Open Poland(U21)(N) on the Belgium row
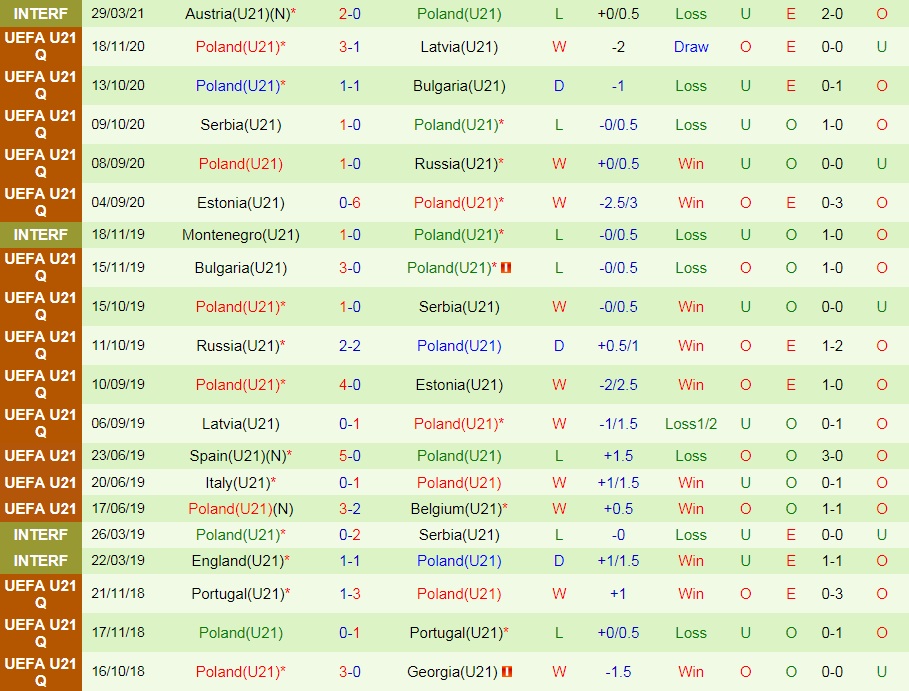This screenshot has height=691, width=909. pos(241,509)
